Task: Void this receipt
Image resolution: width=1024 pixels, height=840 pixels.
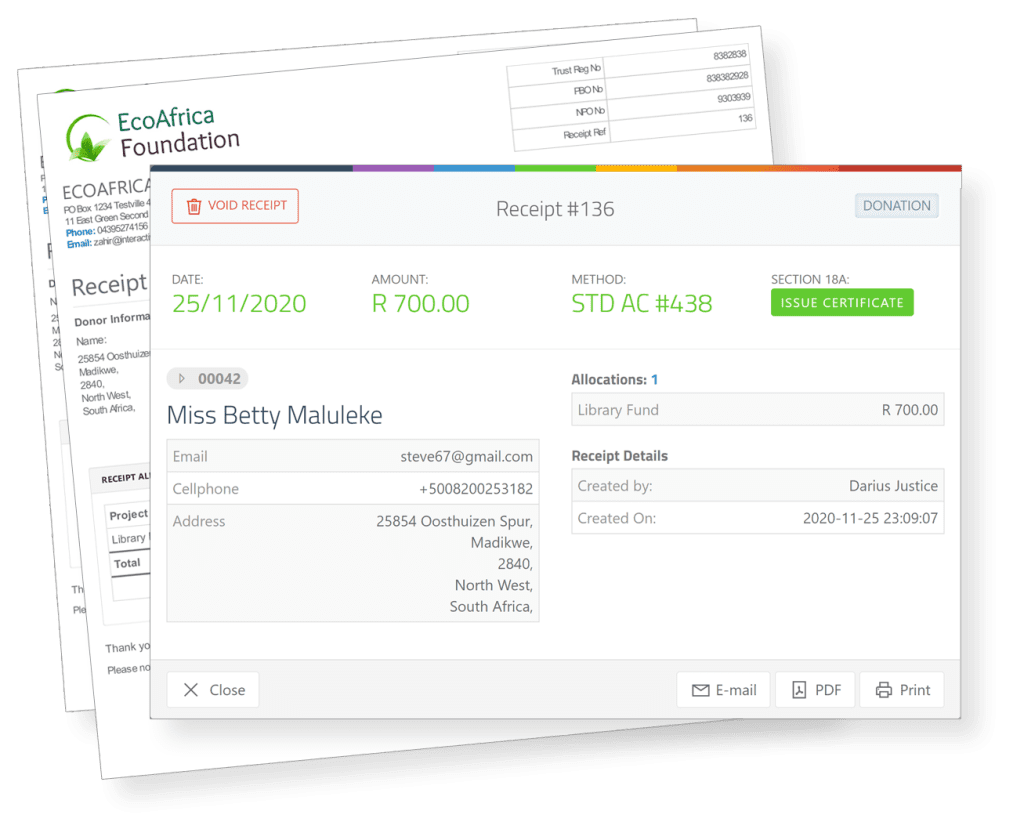Action: tap(234, 205)
